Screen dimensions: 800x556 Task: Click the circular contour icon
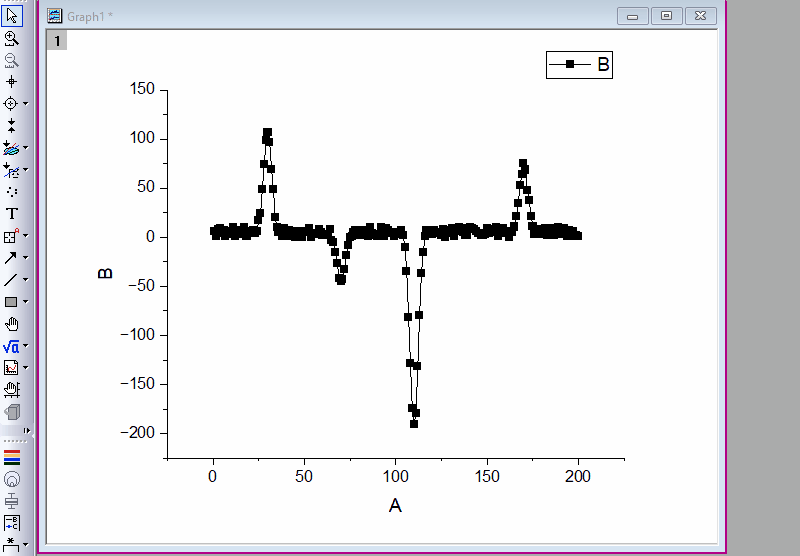point(11,479)
